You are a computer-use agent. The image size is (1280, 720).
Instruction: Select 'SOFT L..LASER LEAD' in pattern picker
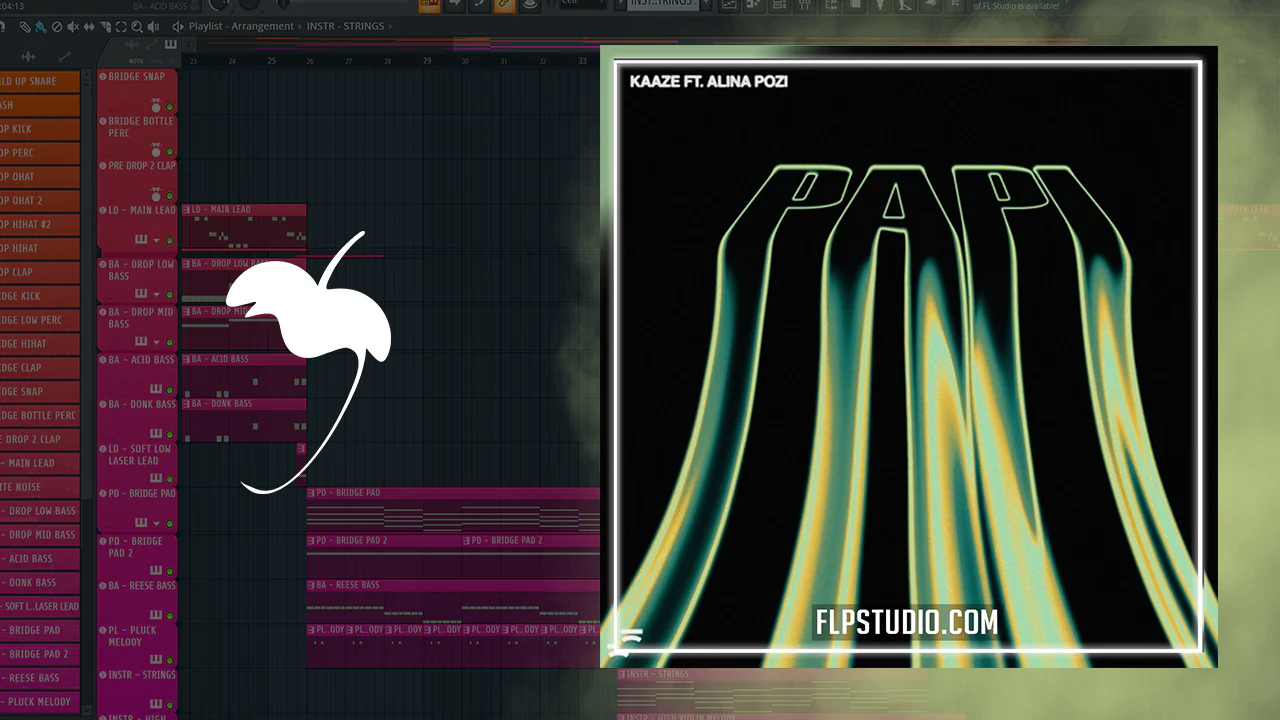point(39,606)
